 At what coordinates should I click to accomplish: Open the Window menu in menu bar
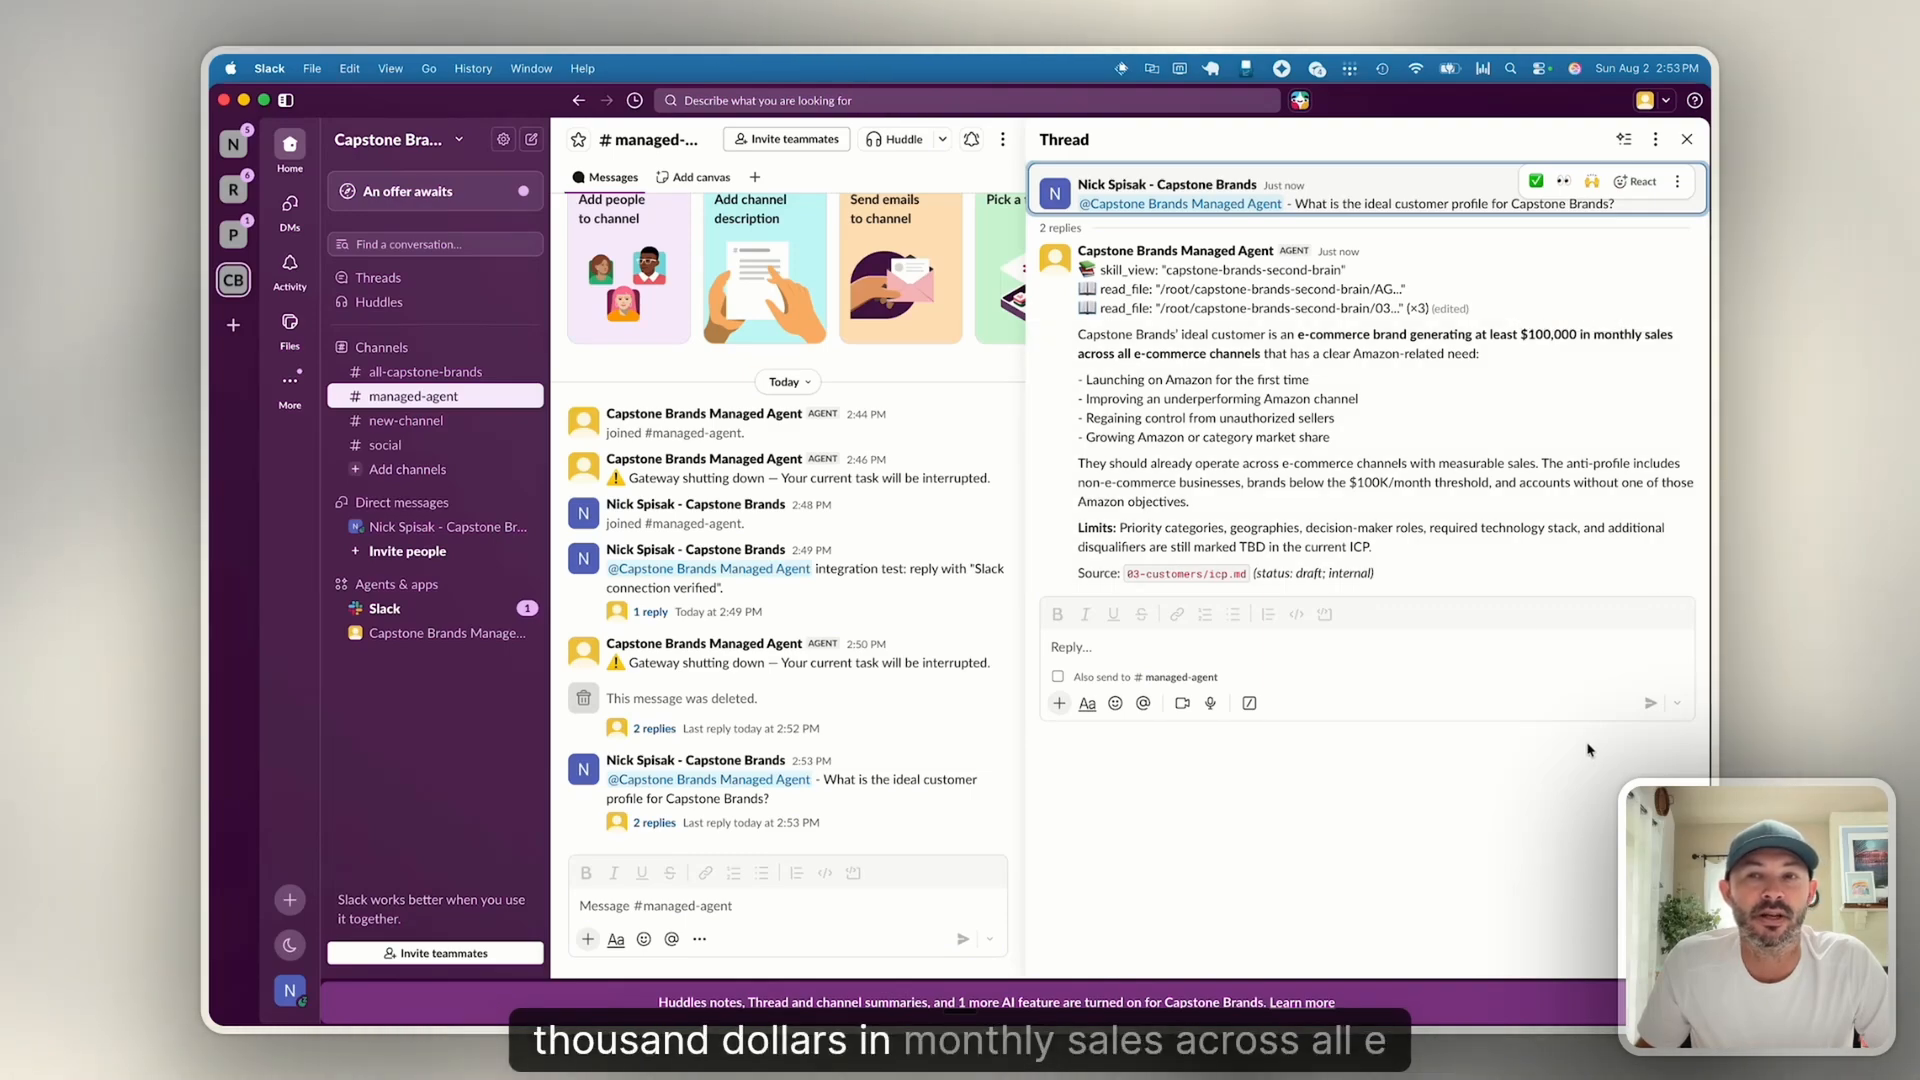tap(531, 68)
